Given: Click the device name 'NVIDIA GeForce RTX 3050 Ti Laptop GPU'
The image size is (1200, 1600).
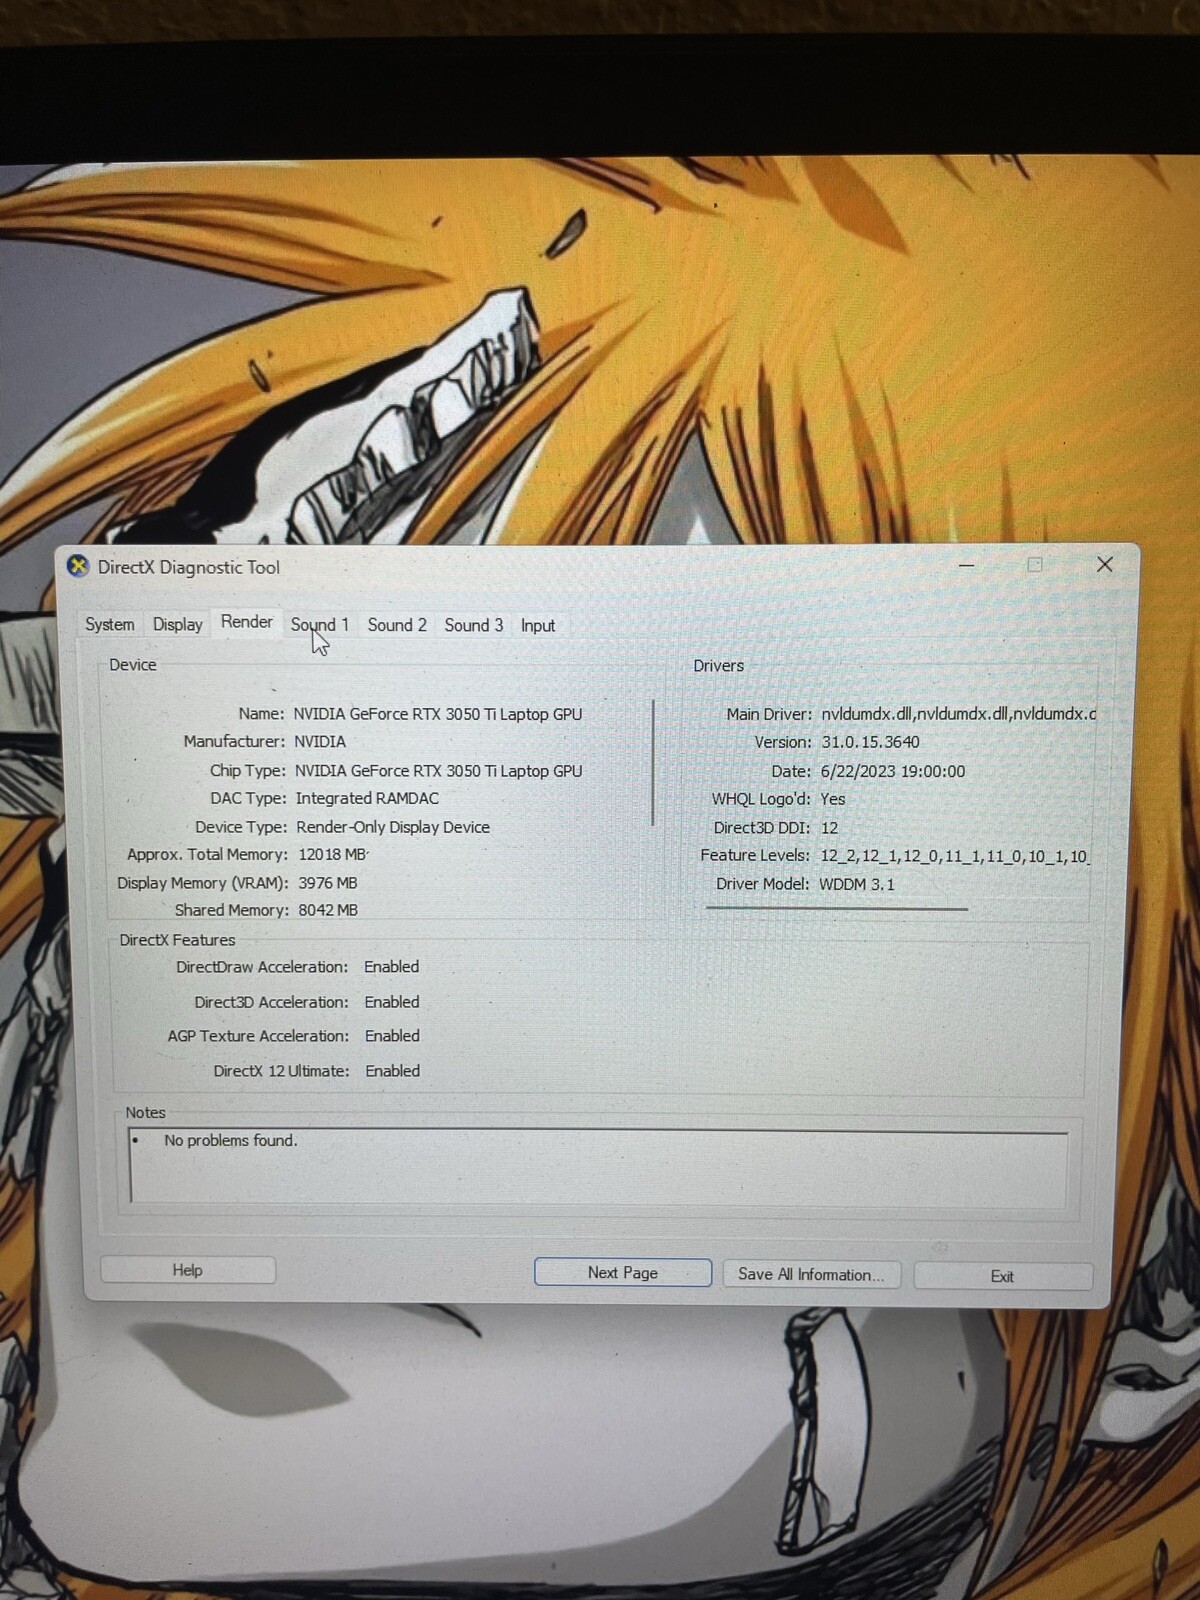Looking at the screenshot, I should pos(438,714).
